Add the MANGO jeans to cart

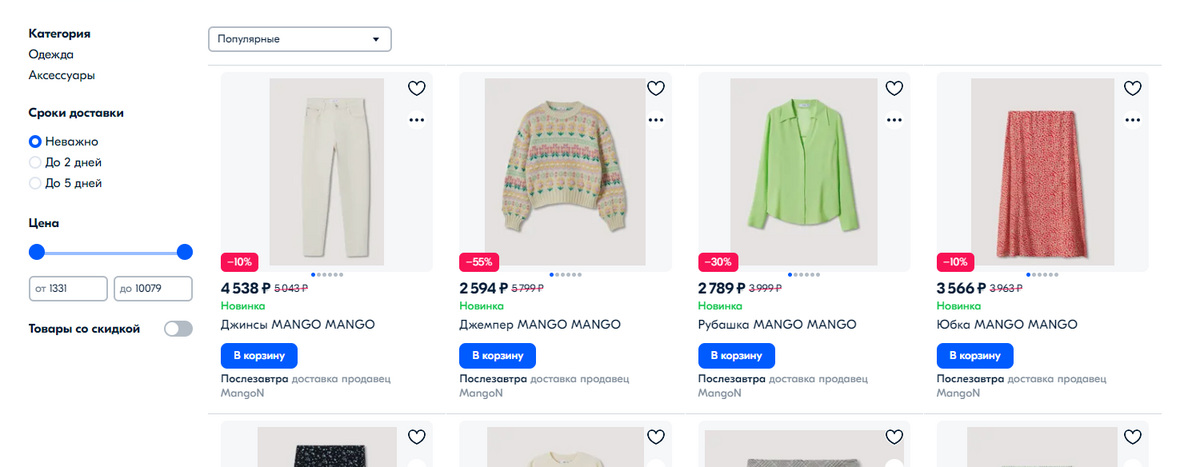(259, 355)
